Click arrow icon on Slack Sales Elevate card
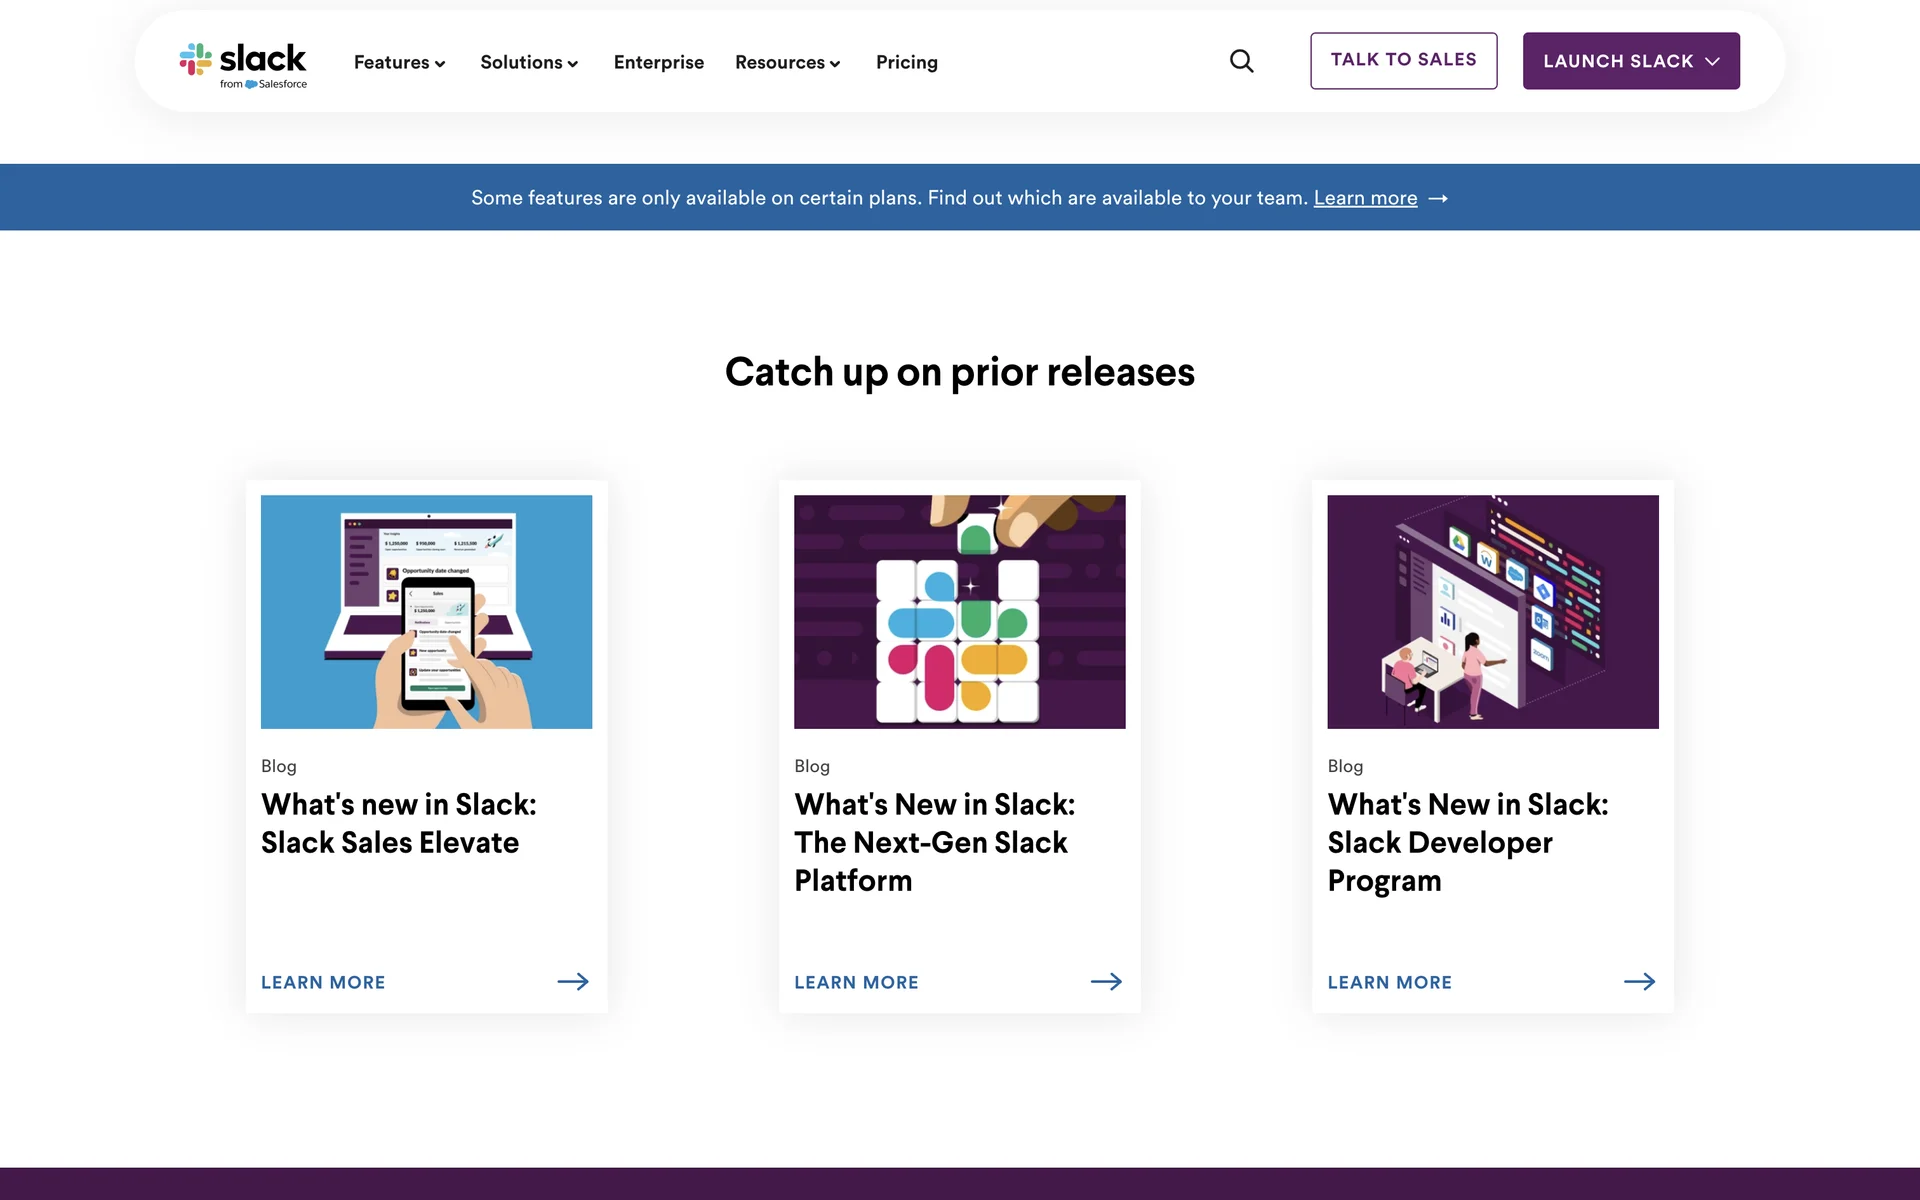 pyautogui.click(x=573, y=982)
